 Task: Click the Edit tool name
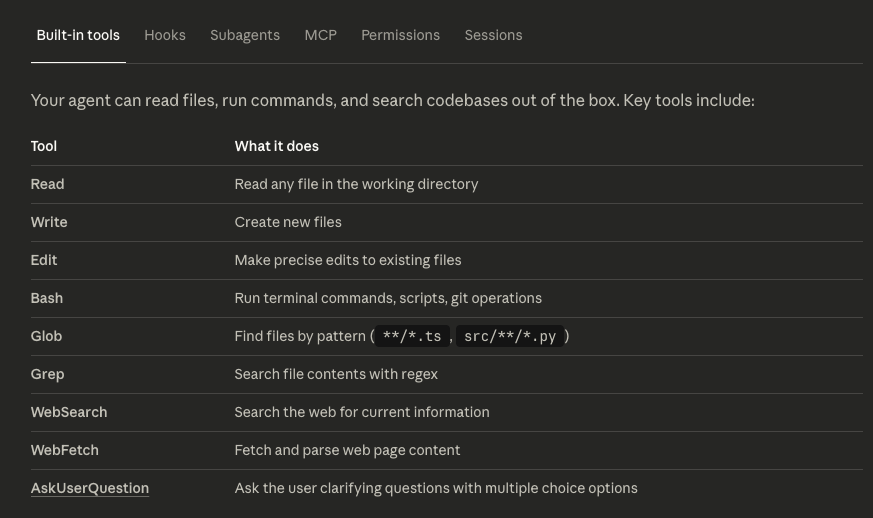coord(44,260)
